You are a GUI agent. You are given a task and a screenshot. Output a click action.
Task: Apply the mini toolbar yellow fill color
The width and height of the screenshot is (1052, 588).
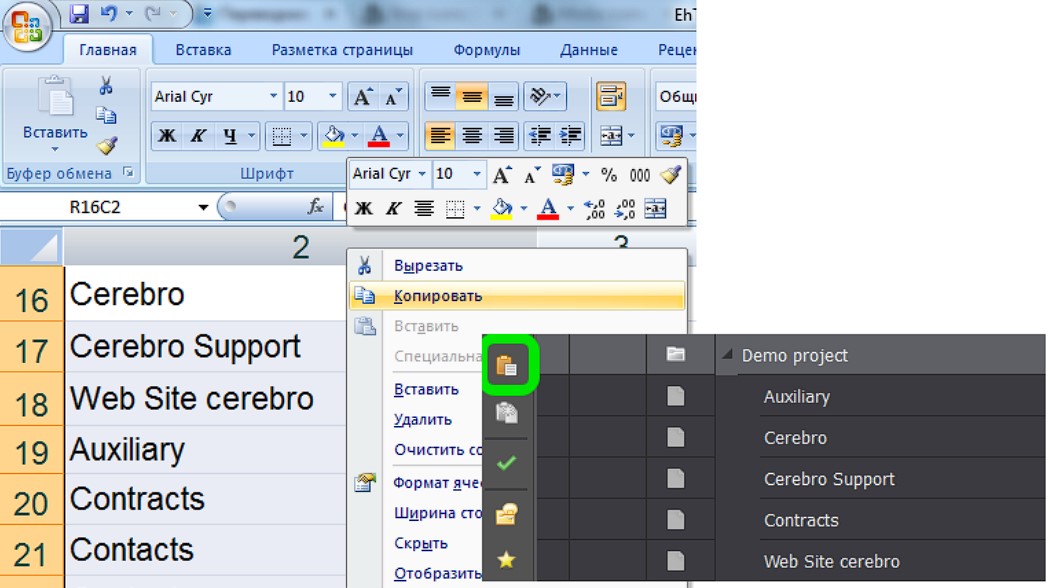pos(502,209)
